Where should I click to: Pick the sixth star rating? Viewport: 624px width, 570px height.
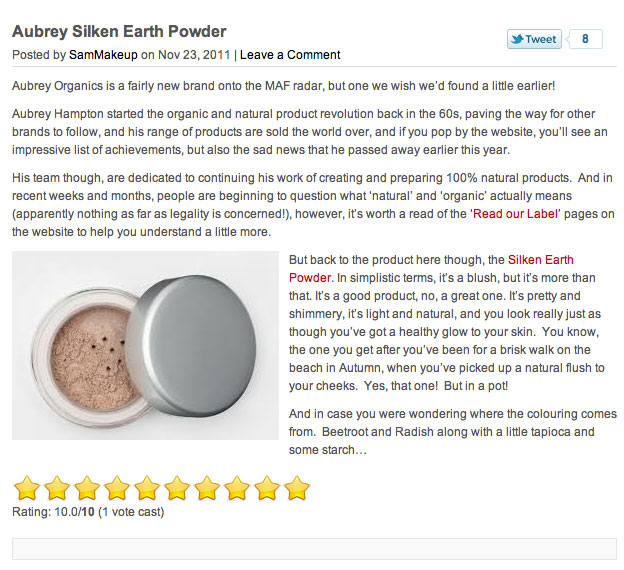tap(177, 488)
